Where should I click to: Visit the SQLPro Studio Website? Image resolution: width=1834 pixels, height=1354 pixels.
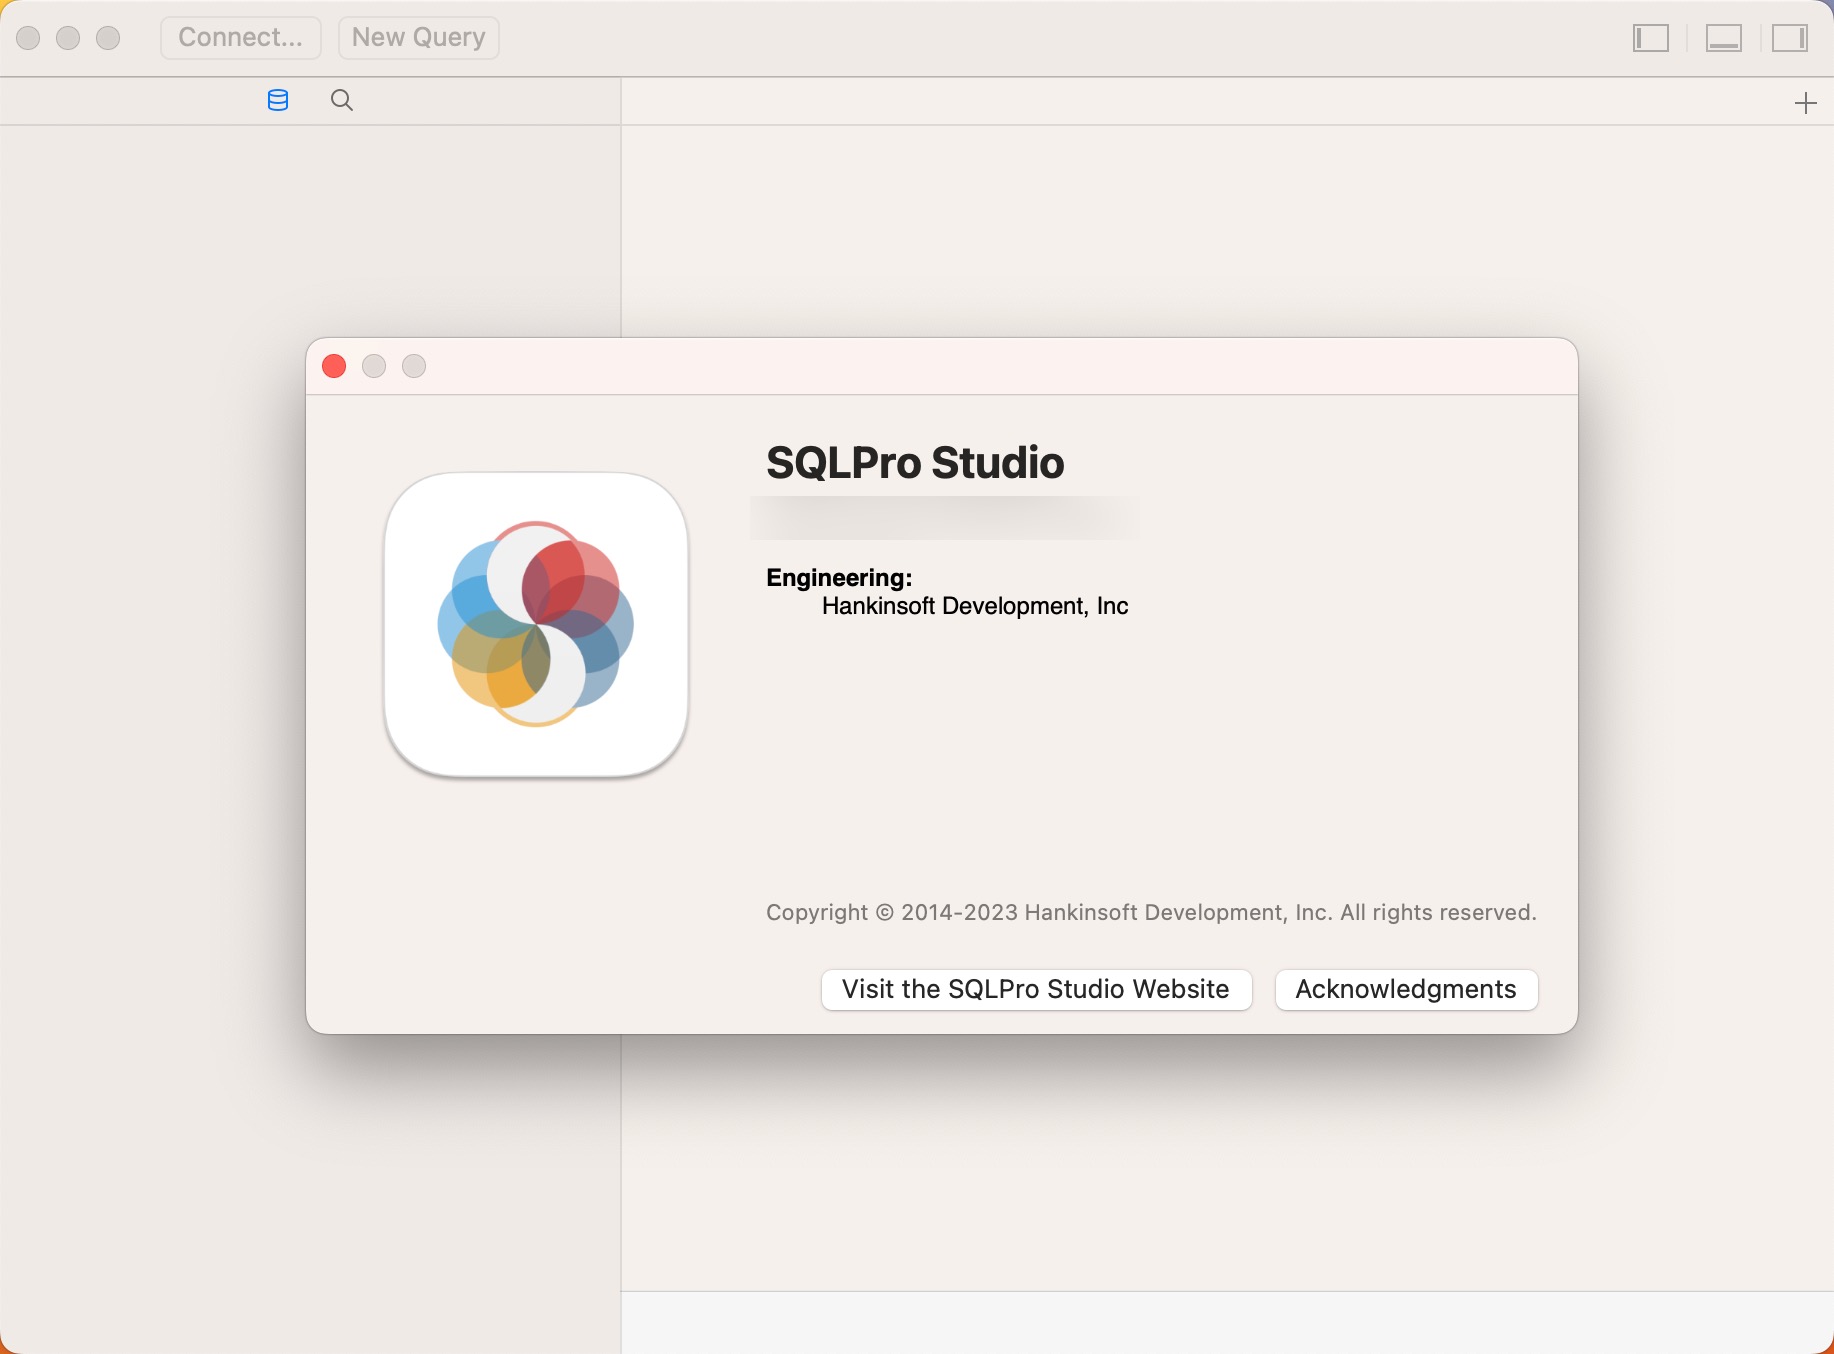pos(1035,989)
